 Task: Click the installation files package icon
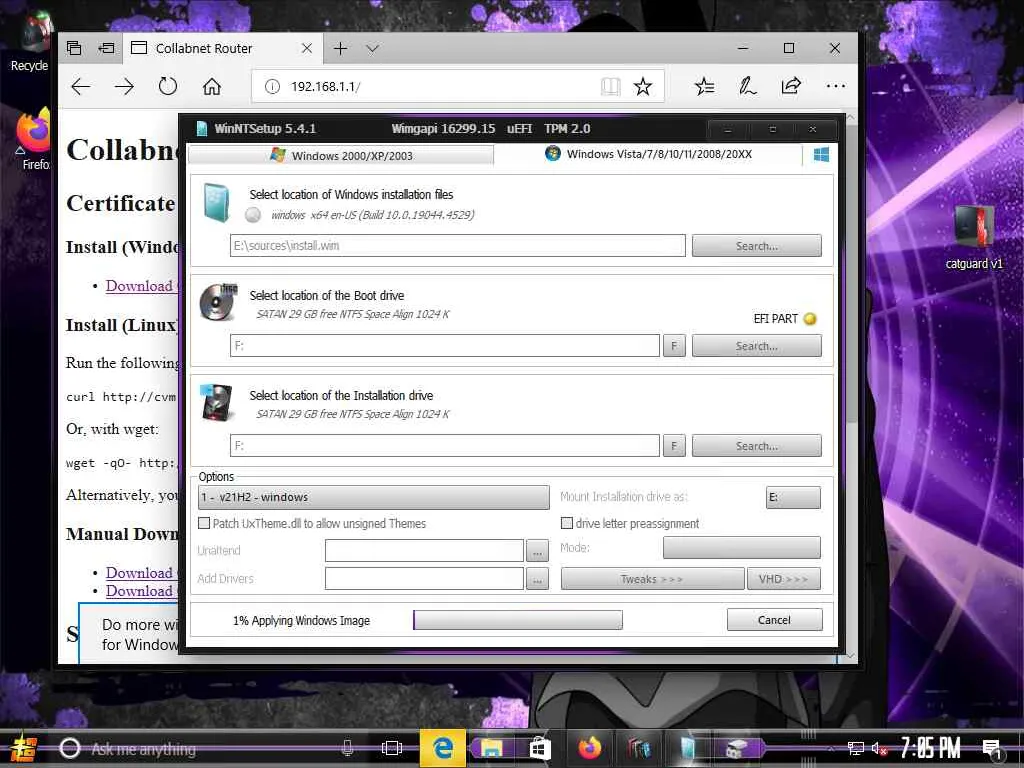(216, 202)
